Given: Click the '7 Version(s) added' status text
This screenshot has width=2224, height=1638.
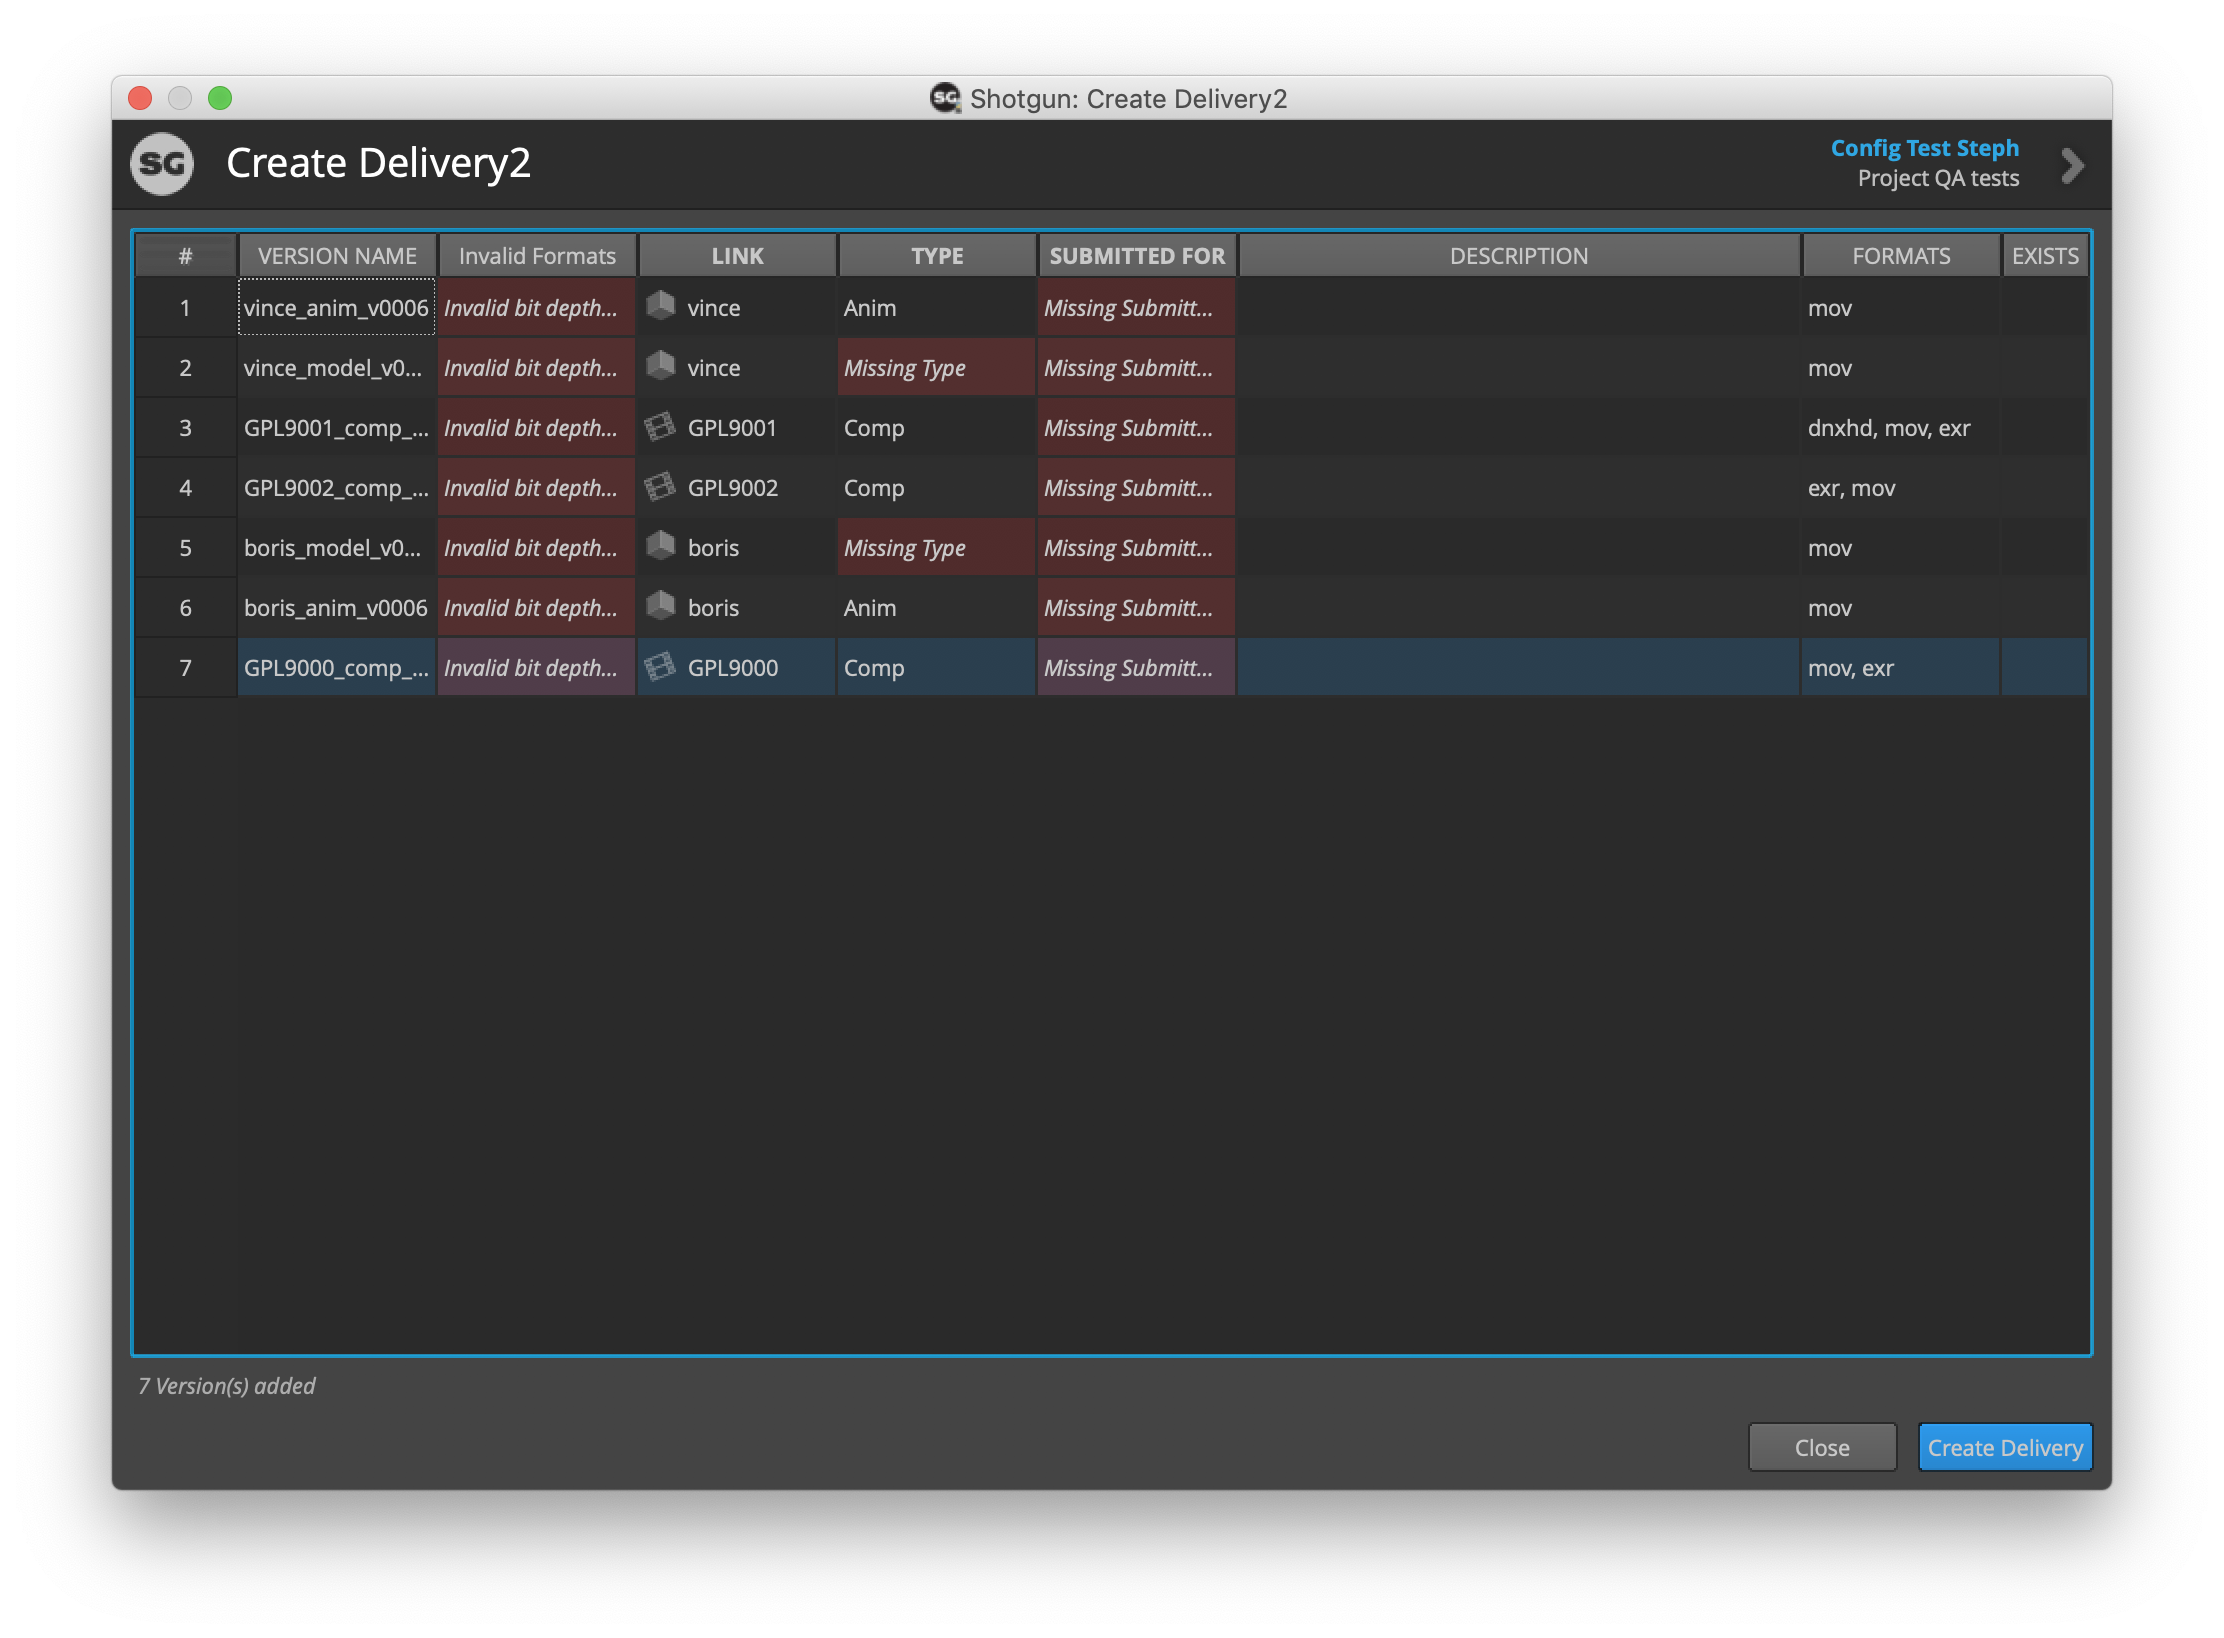Looking at the screenshot, I should click(227, 1385).
